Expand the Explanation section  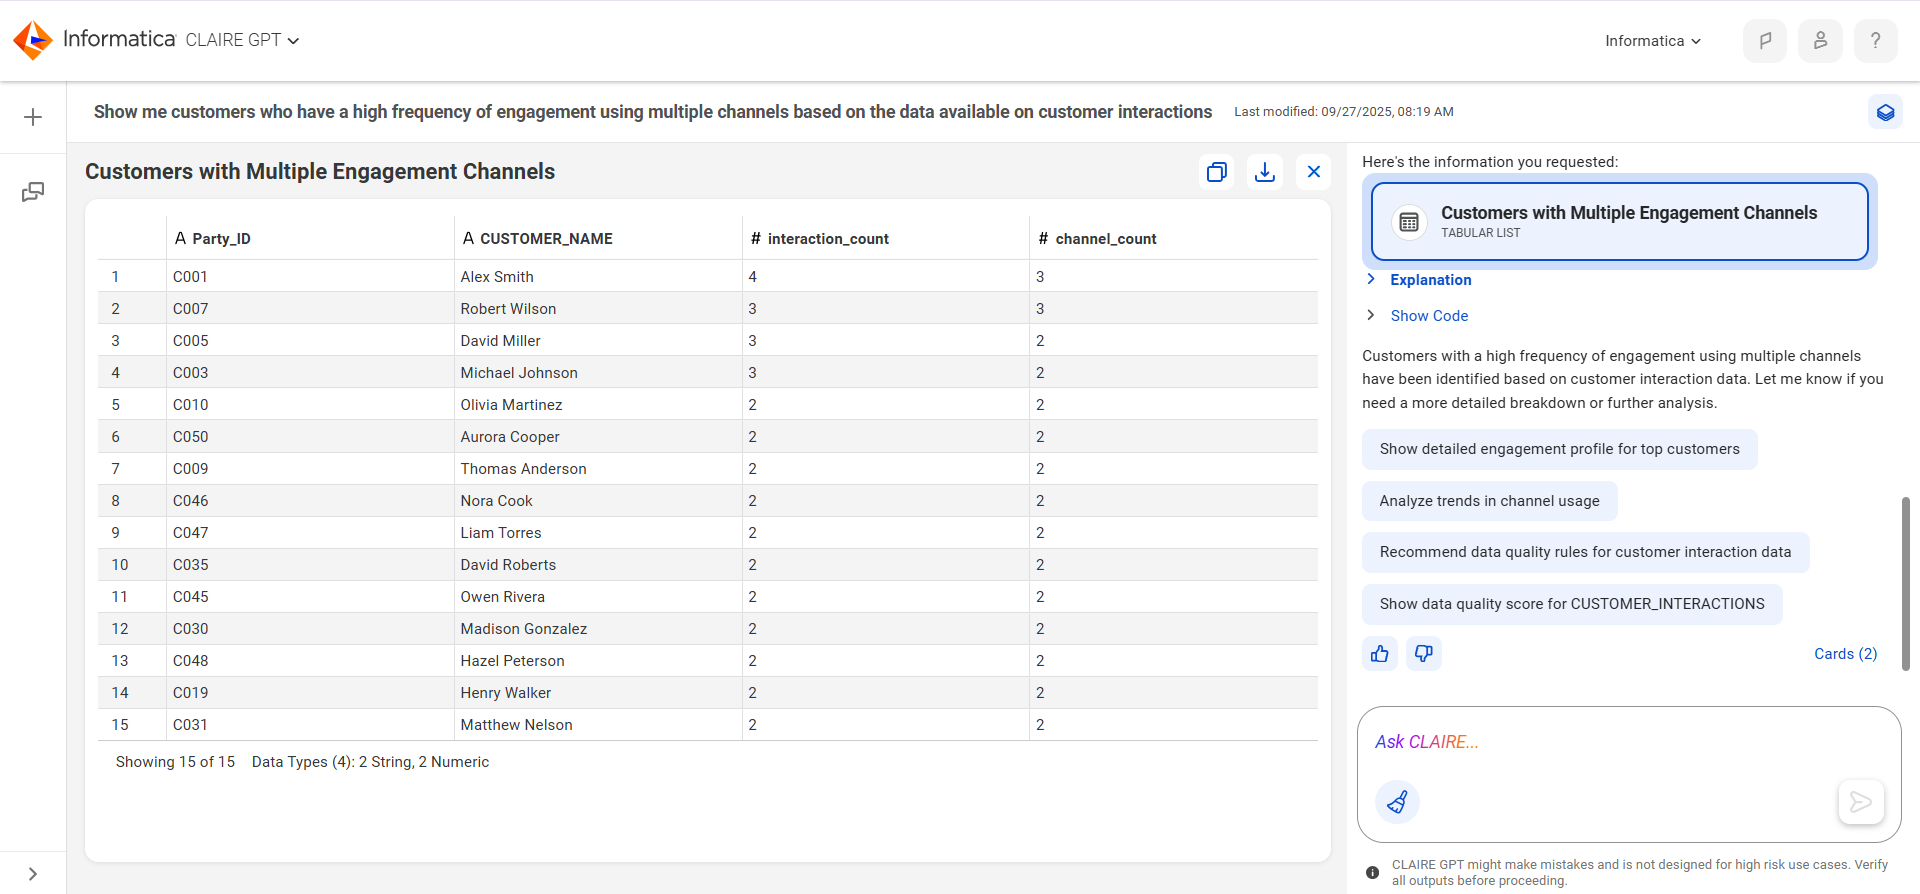pyautogui.click(x=1421, y=280)
